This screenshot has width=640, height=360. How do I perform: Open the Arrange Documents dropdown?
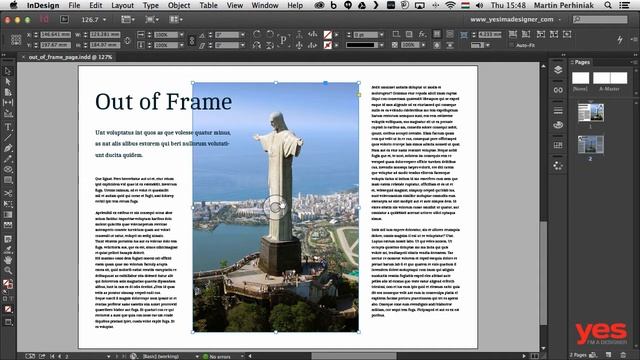click(x=176, y=19)
